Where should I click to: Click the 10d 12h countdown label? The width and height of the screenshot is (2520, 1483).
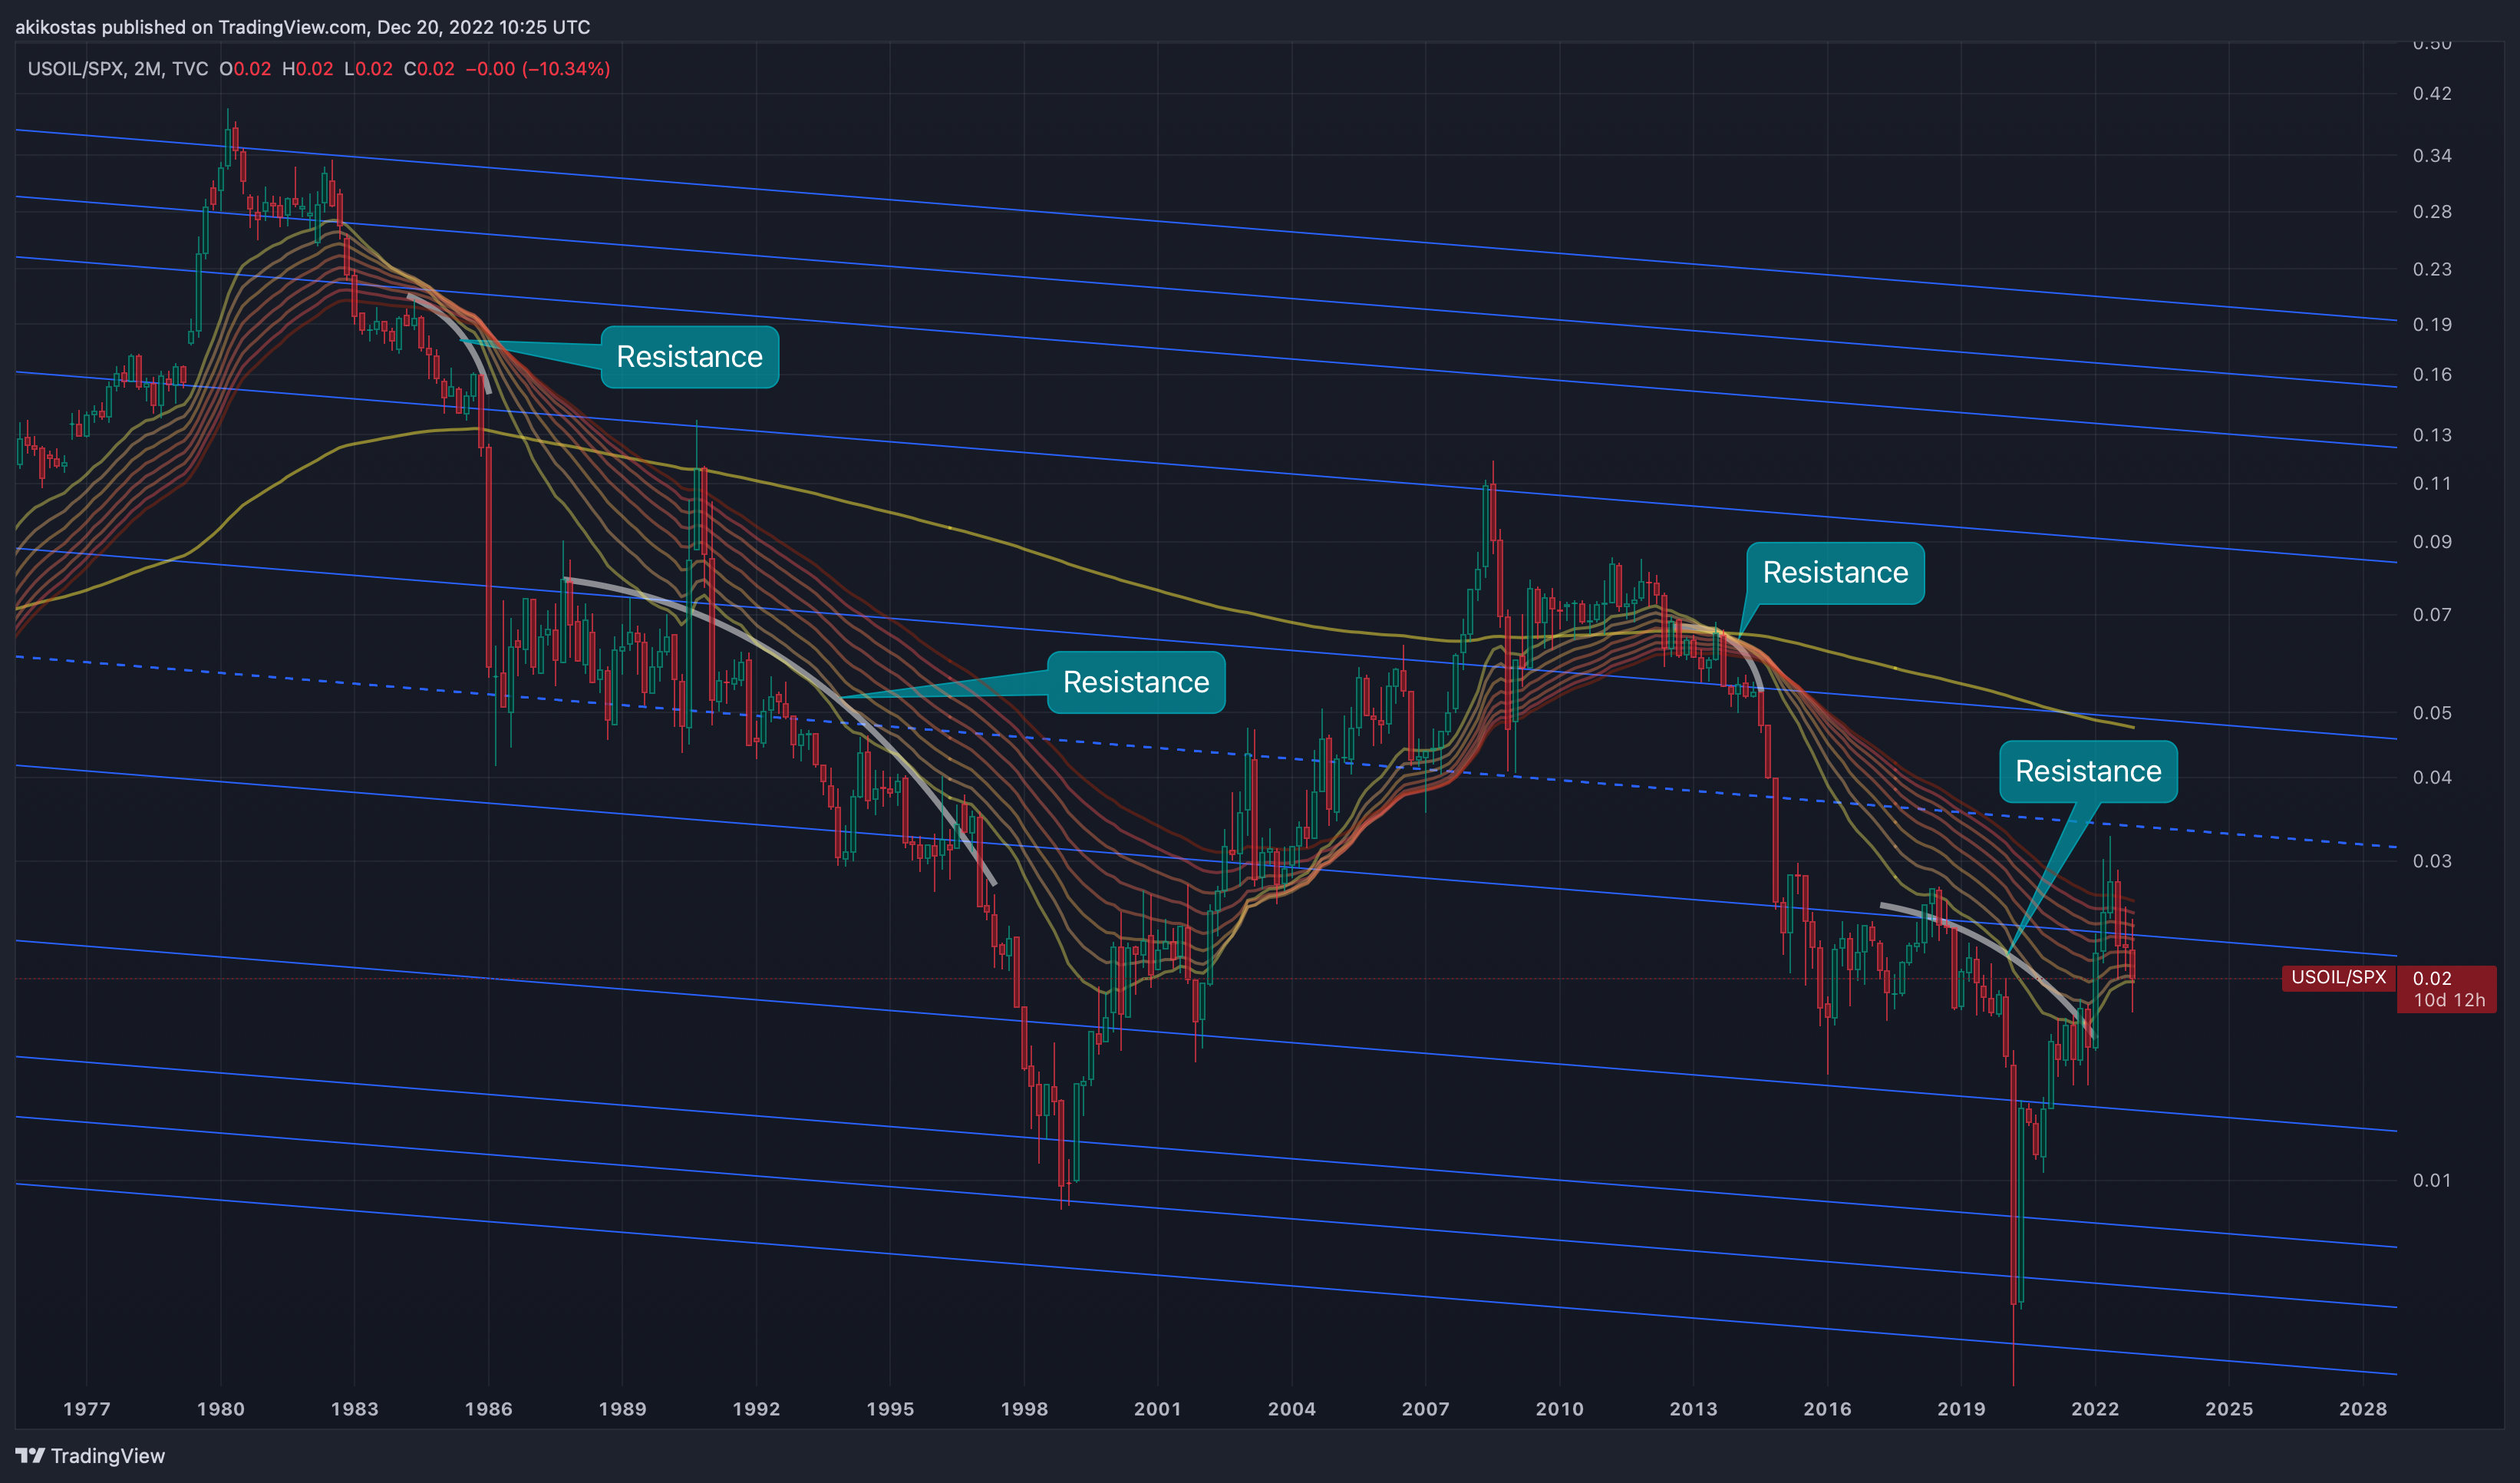click(2449, 1000)
